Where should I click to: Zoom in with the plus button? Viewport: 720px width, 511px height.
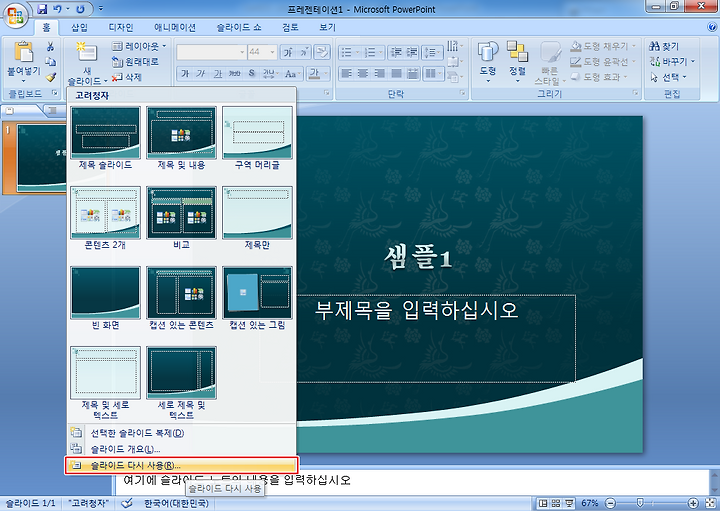[693, 503]
